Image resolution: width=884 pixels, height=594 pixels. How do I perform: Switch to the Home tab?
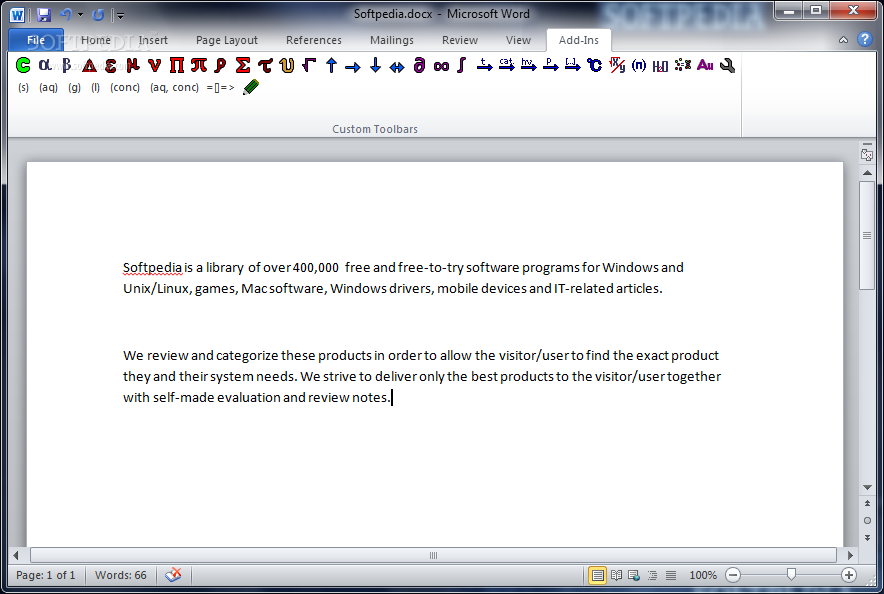pos(96,40)
